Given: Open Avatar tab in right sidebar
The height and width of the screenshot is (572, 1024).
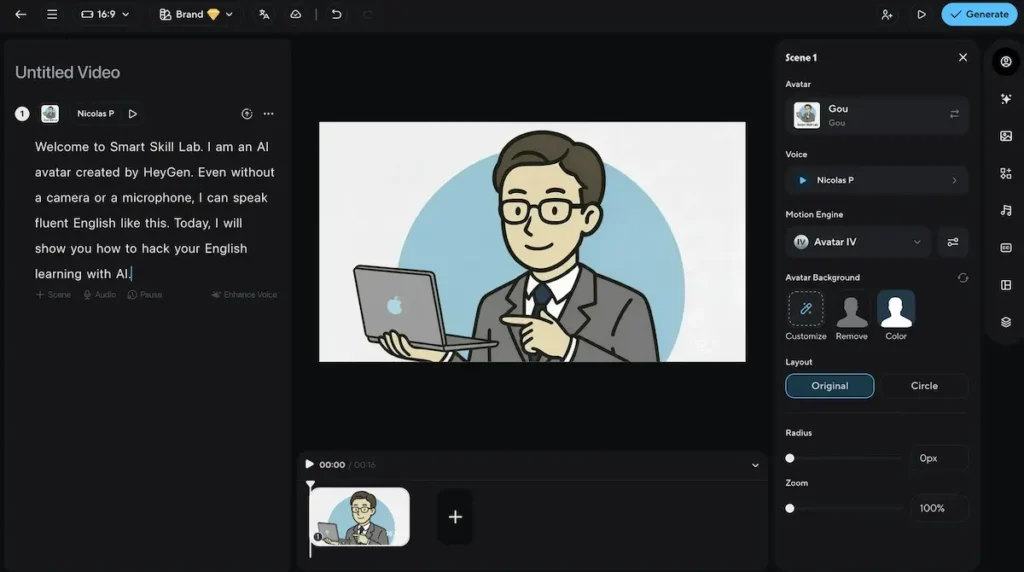Looking at the screenshot, I should 1006,62.
